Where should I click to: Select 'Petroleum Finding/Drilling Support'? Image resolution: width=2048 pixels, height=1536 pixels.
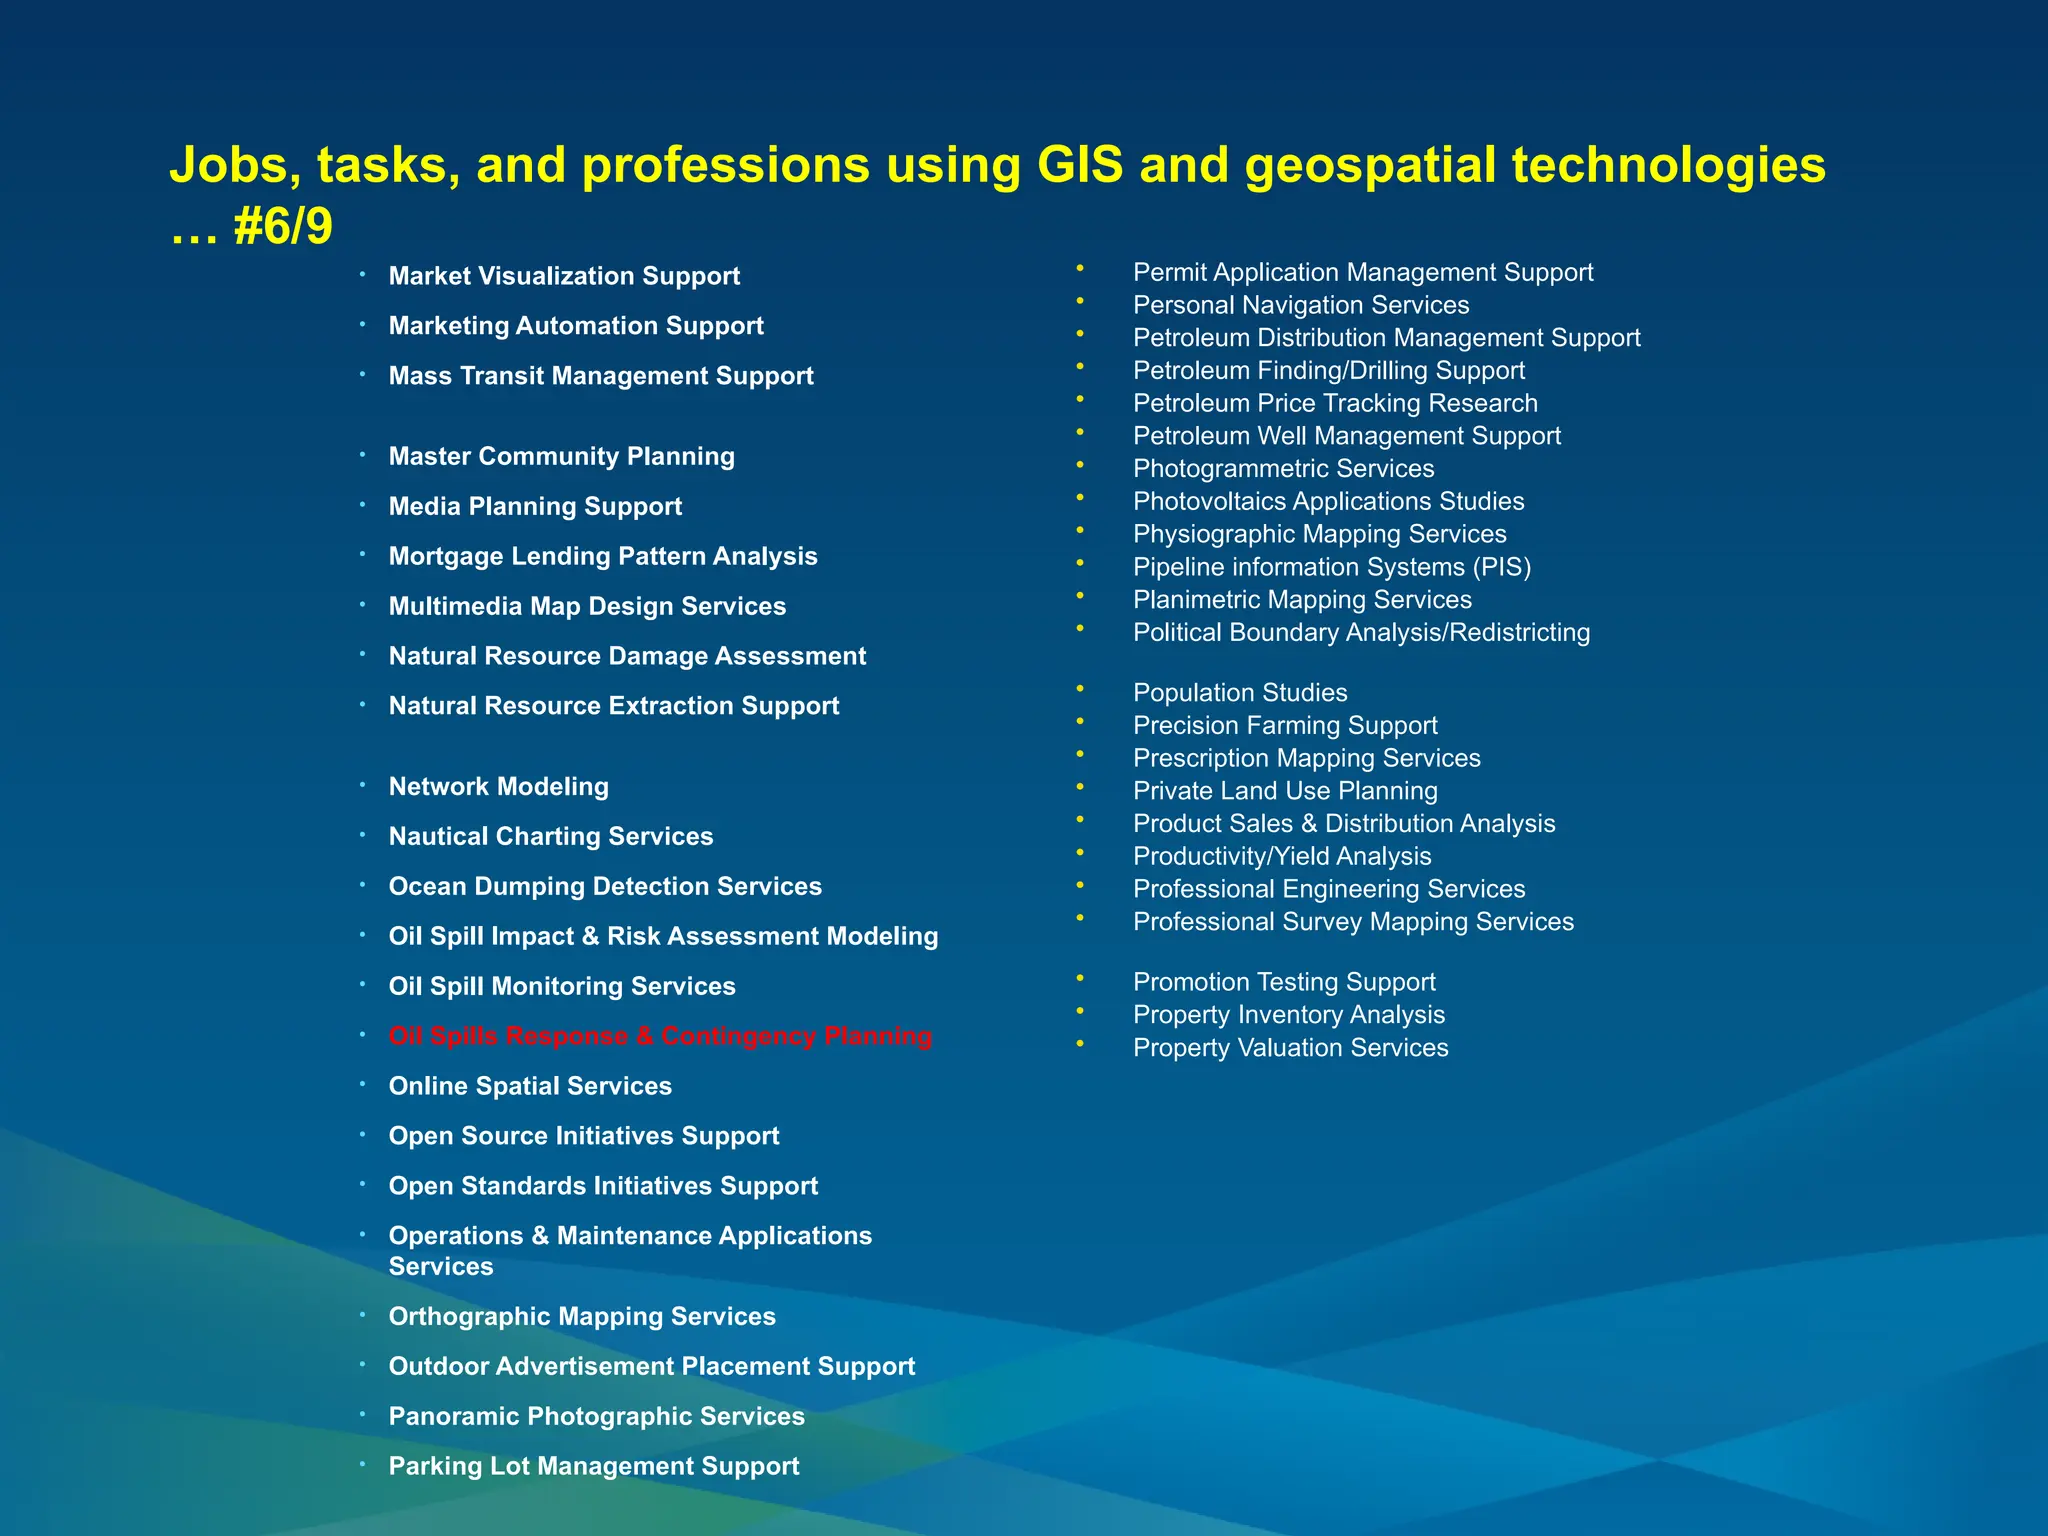click(1329, 370)
